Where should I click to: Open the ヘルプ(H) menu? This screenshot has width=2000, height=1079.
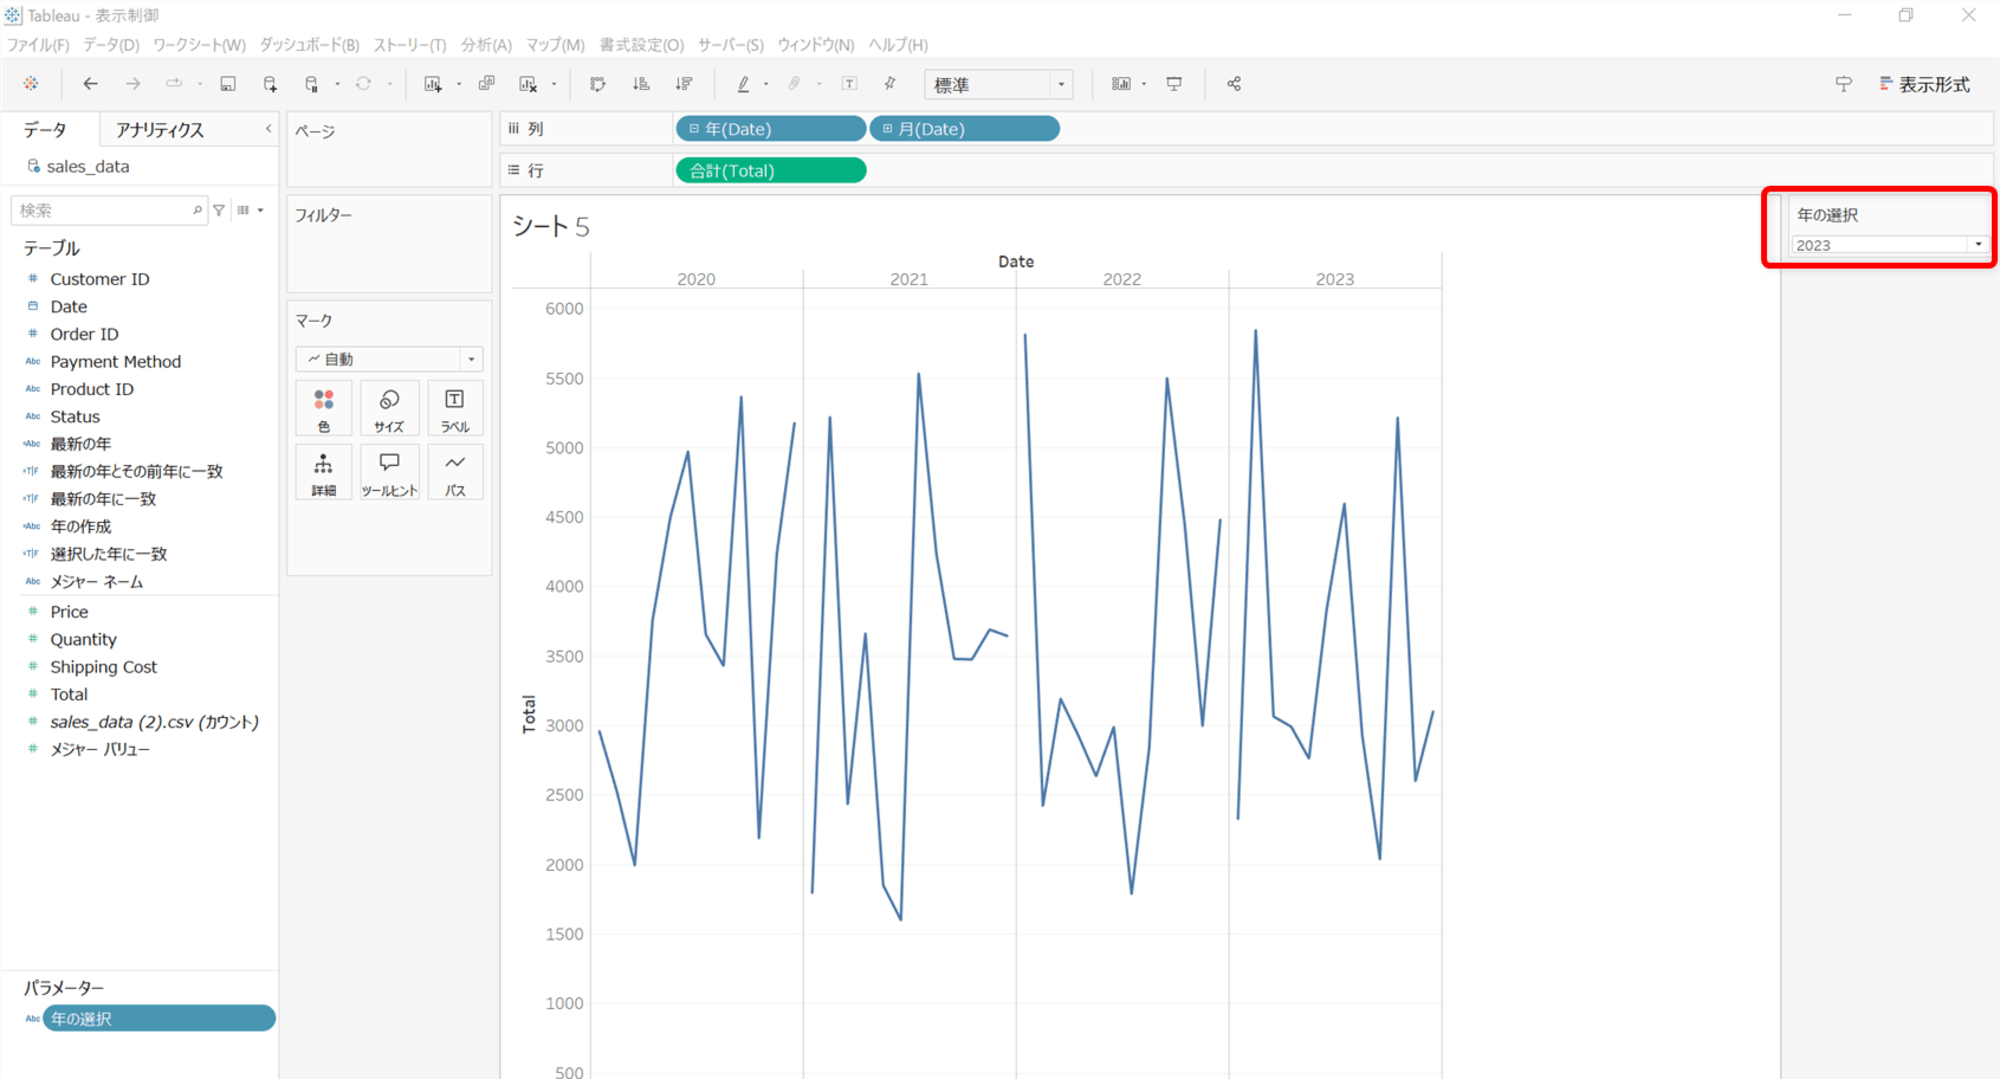point(898,45)
